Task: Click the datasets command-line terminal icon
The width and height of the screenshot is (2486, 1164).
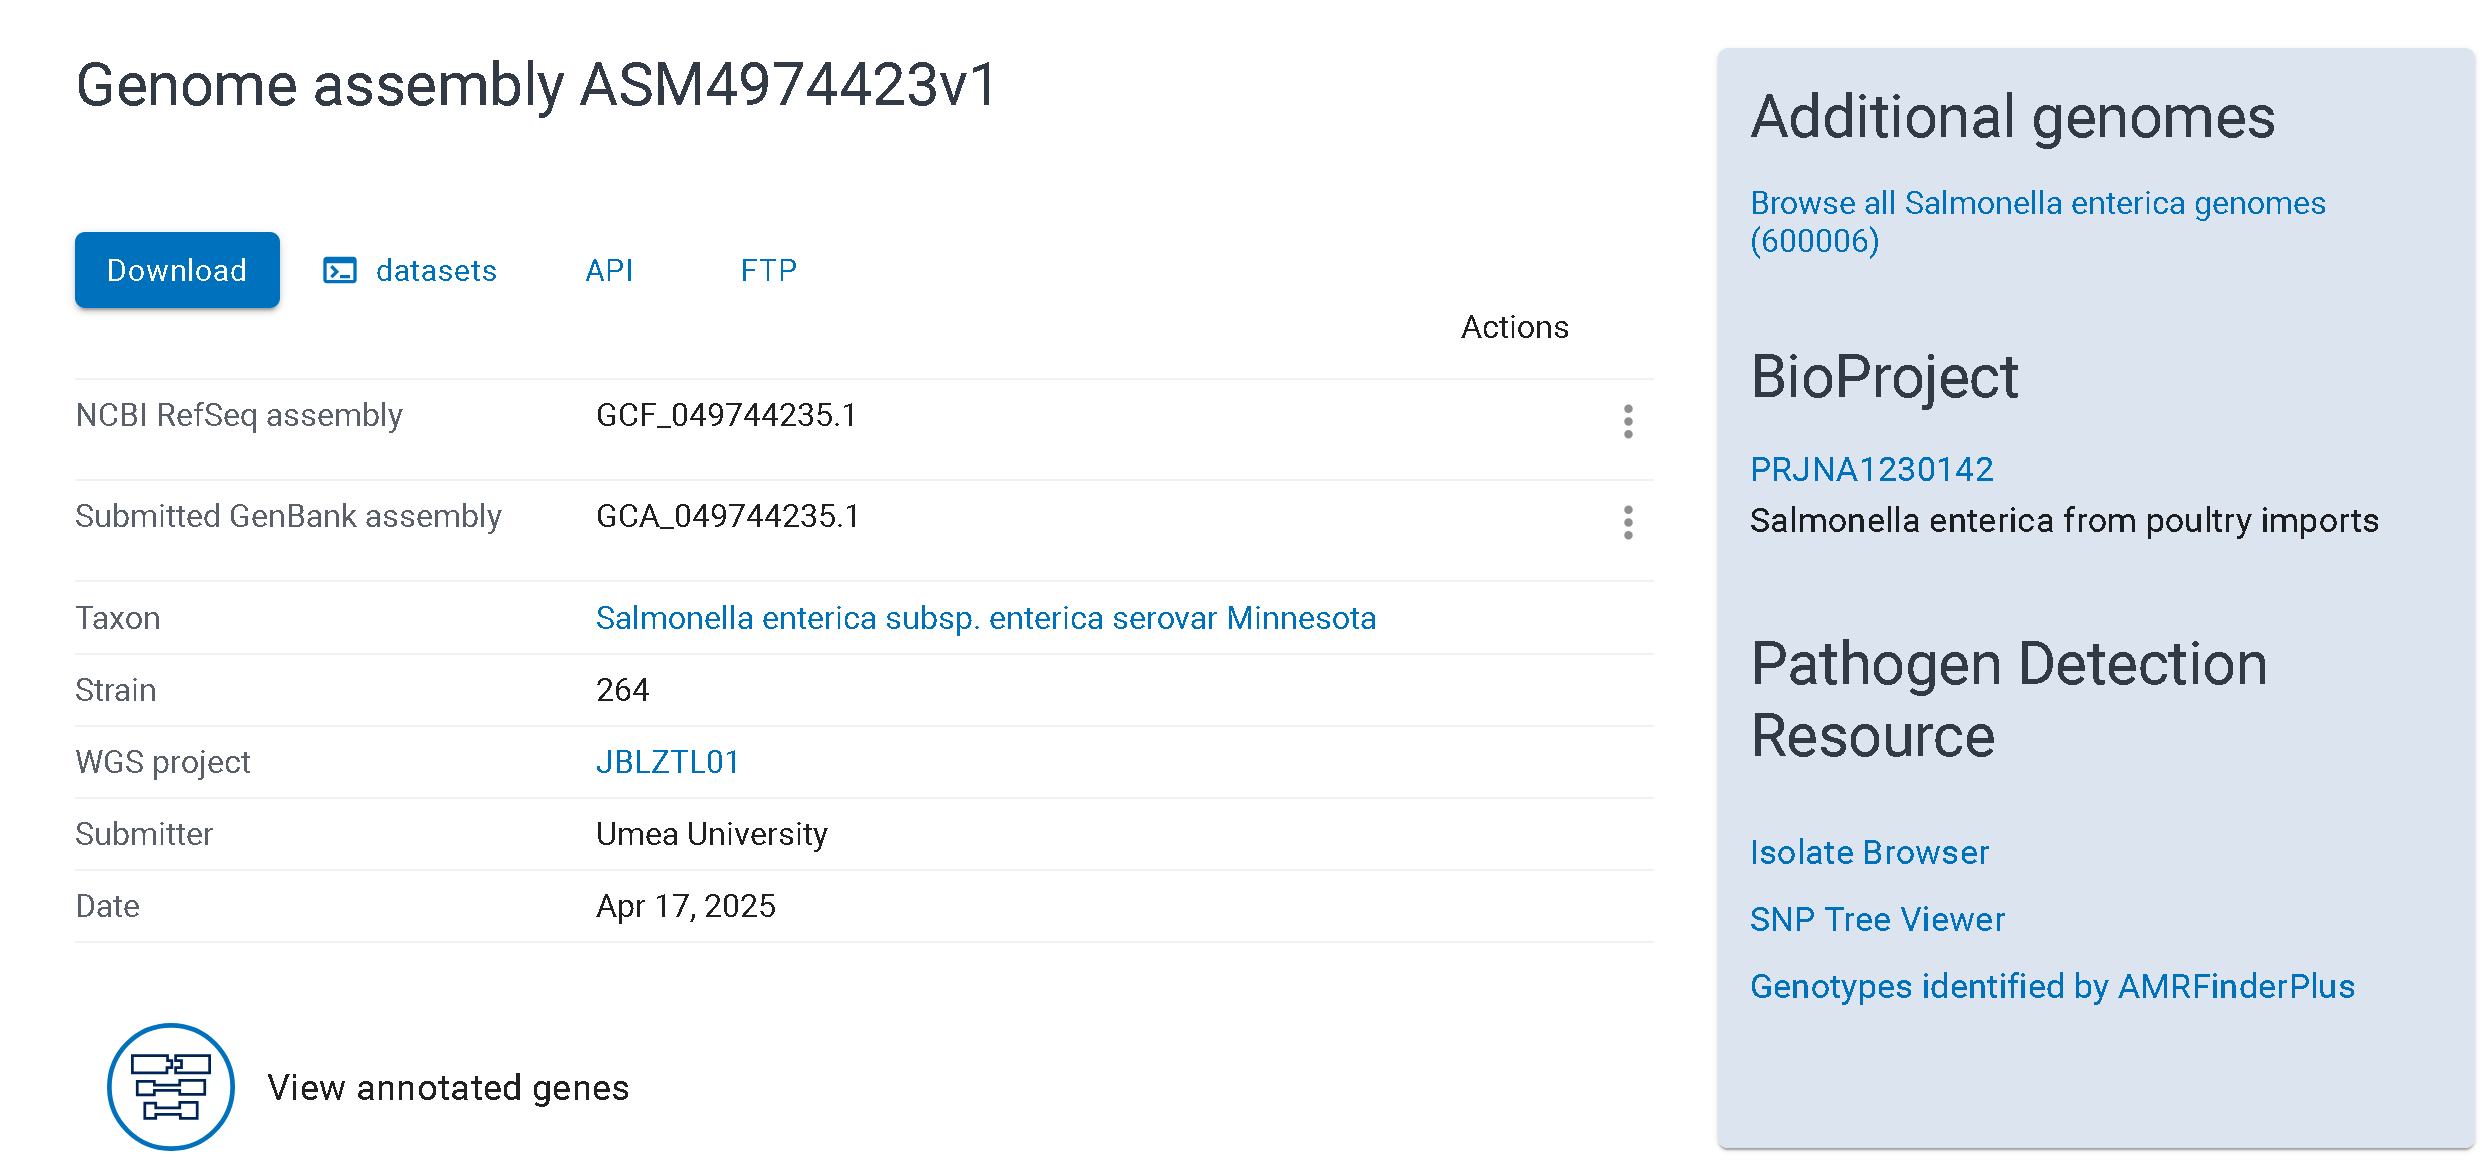Action: (x=340, y=271)
